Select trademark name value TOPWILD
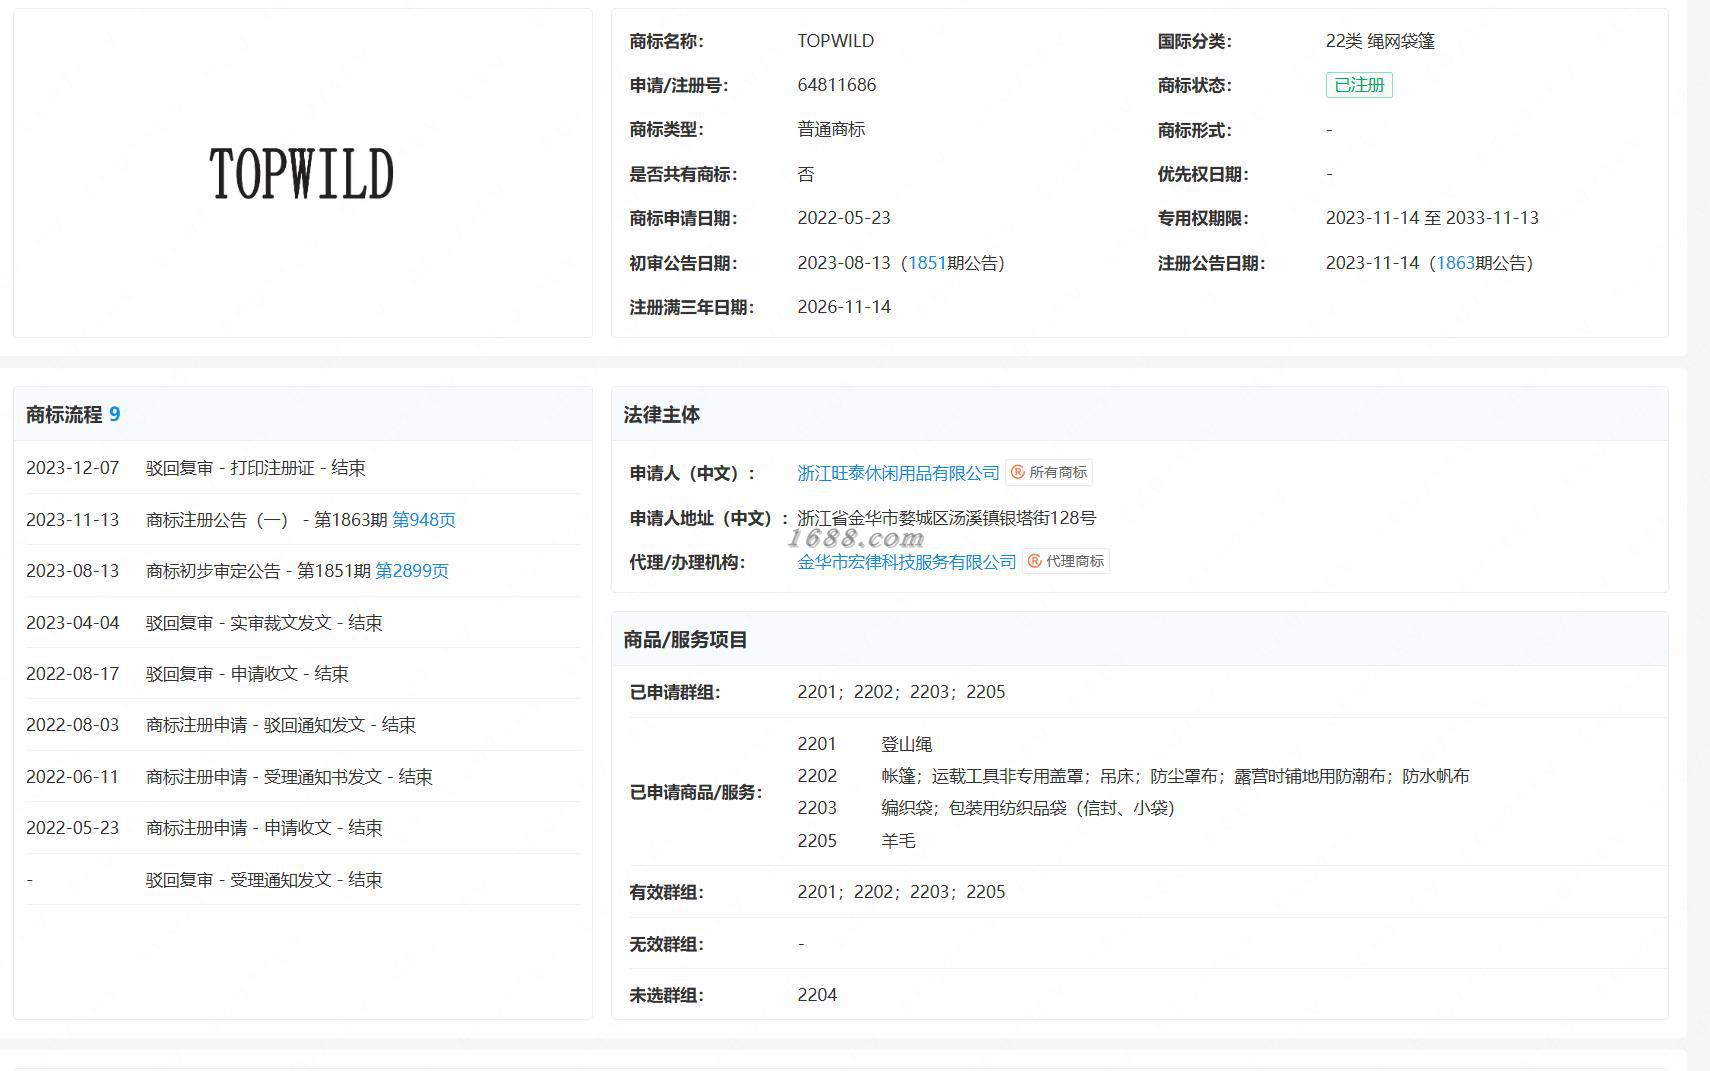 [x=836, y=41]
